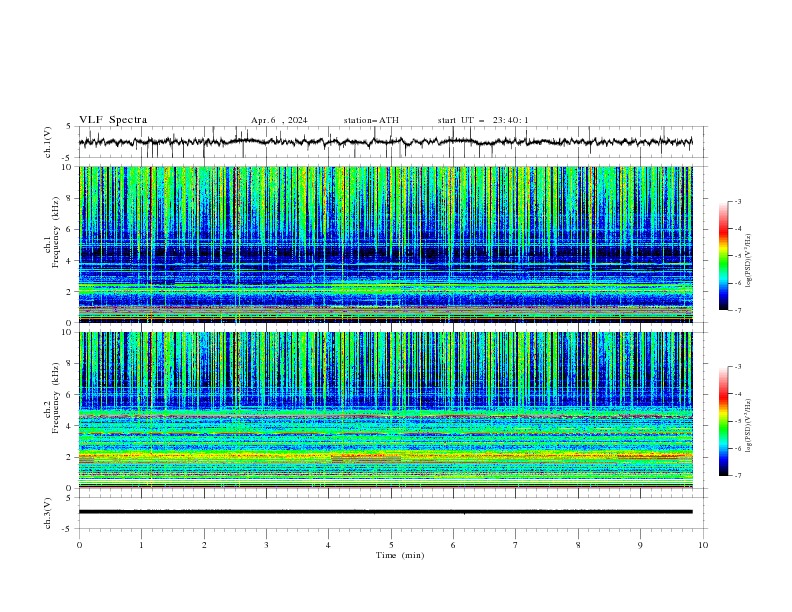The height and width of the screenshot is (612, 792).
Task: Click the ch.2 'Frequency (kHz)' axis label
Action: click(x=56, y=397)
